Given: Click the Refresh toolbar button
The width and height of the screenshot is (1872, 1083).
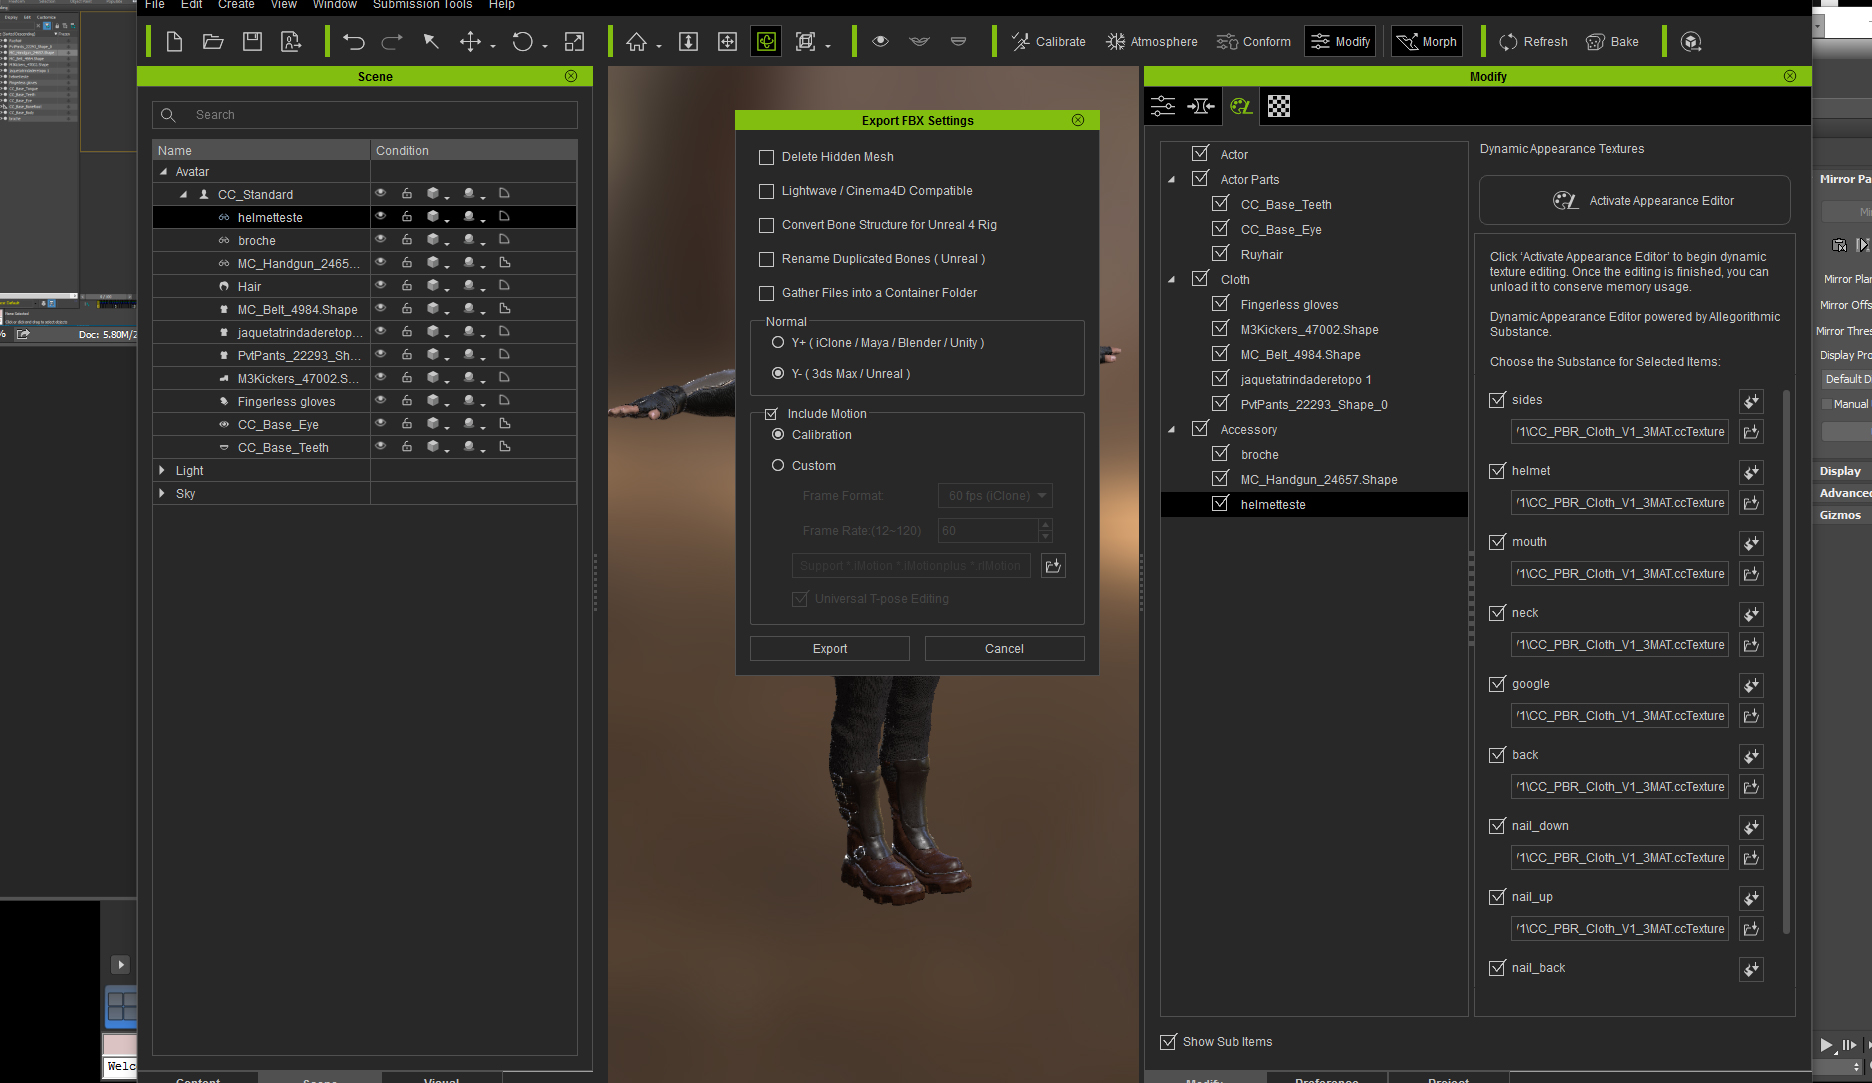Looking at the screenshot, I should coord(1533,41).
